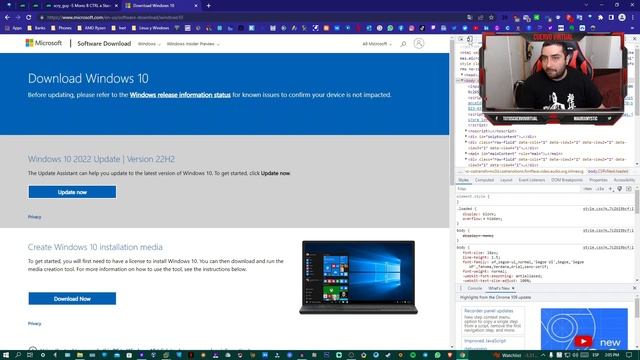Expand the main mainContent DOM node
Screen dimensions: 640x360
point(466,153)
